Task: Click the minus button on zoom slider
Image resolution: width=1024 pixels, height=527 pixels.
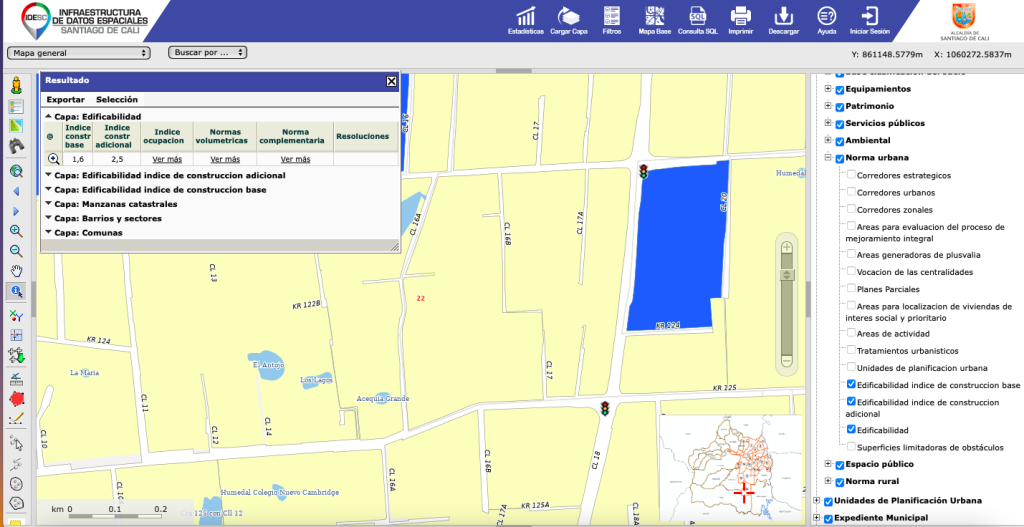Action: click(787, 360)
